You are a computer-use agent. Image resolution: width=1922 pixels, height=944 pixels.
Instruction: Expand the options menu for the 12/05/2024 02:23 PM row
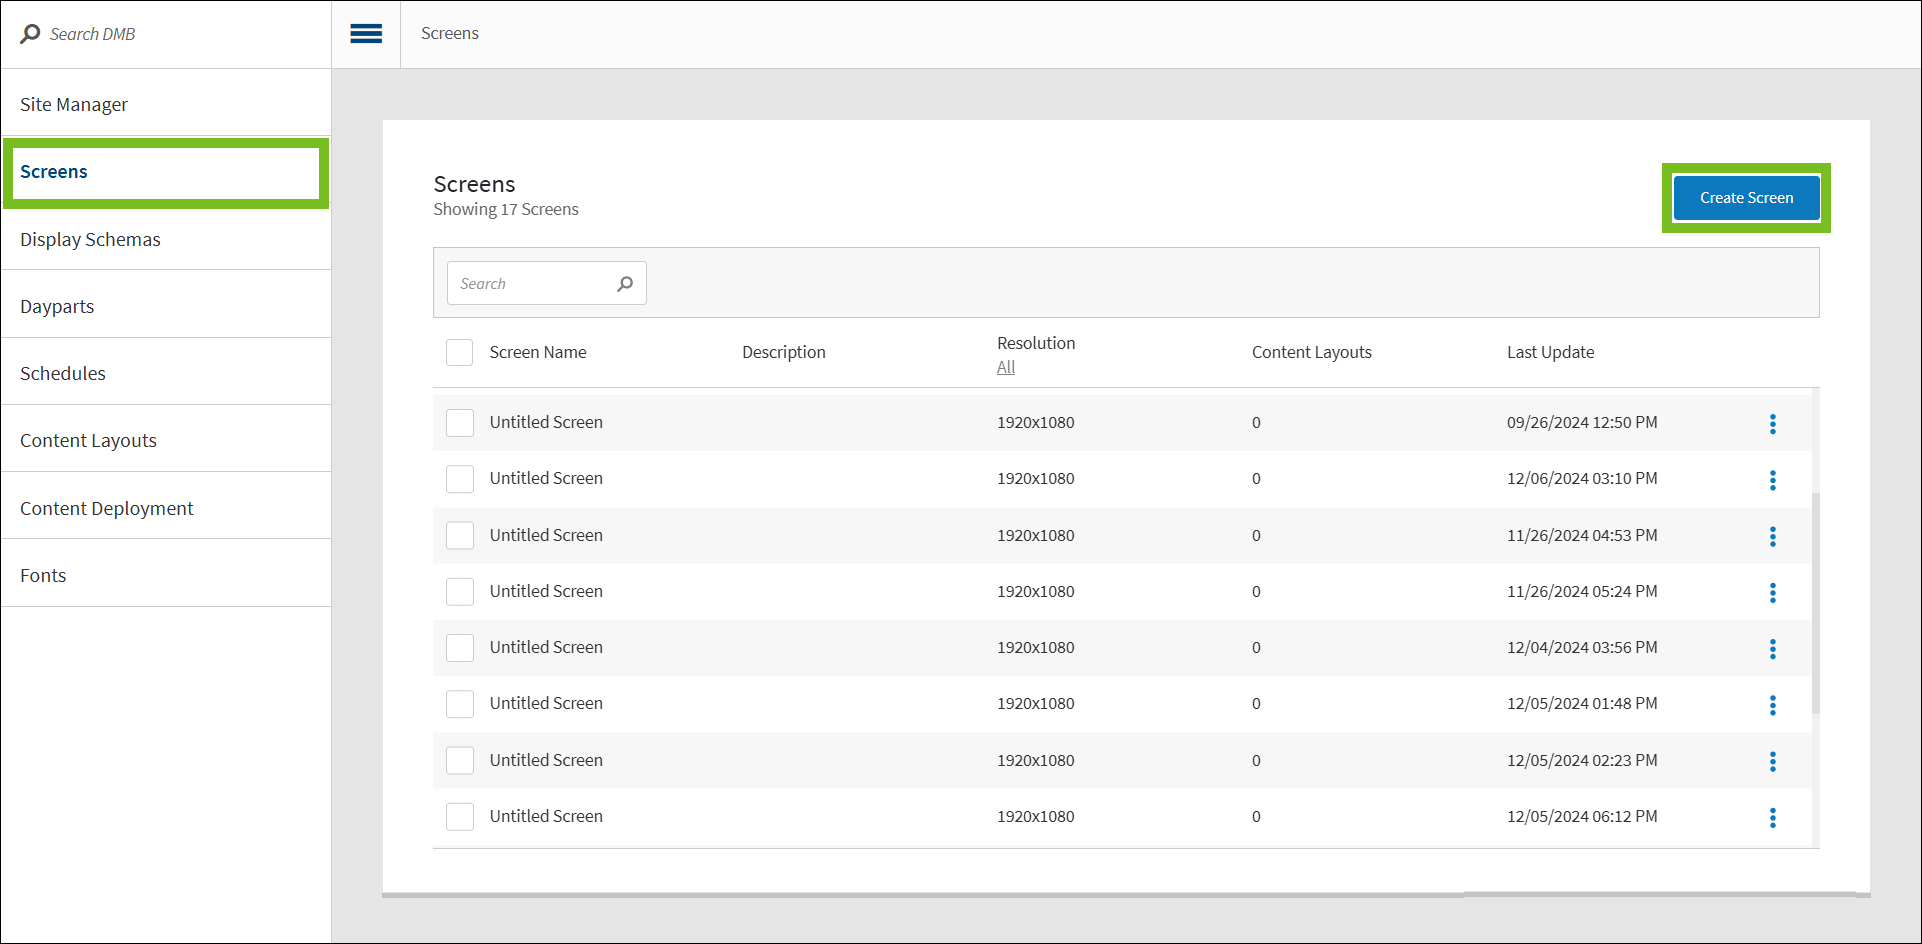1772,762
